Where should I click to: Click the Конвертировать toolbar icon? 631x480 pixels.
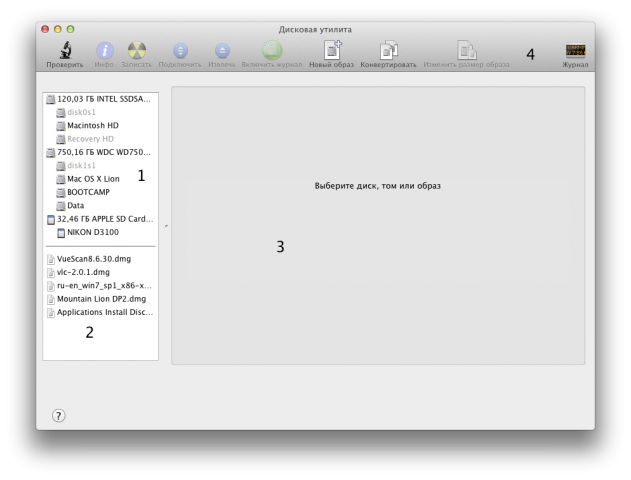click(389, 50)
